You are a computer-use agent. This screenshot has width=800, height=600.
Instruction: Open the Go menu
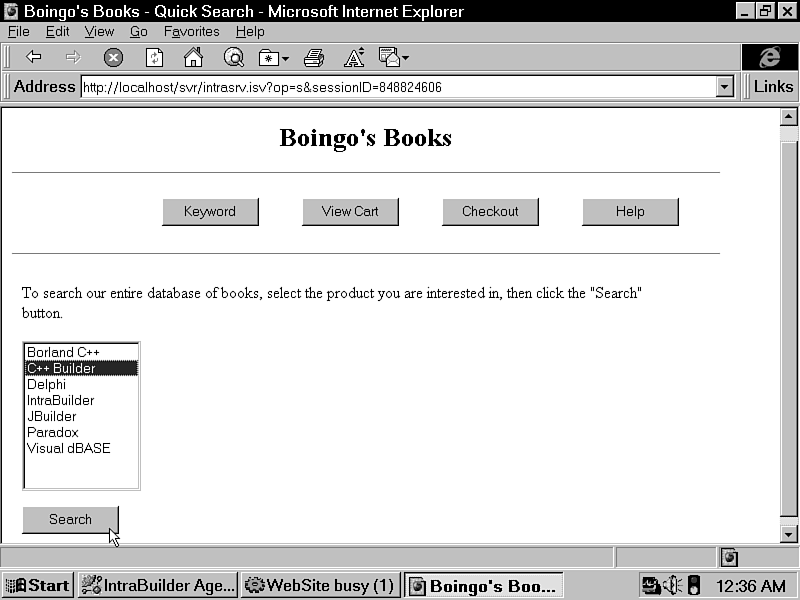pos(139,32)
